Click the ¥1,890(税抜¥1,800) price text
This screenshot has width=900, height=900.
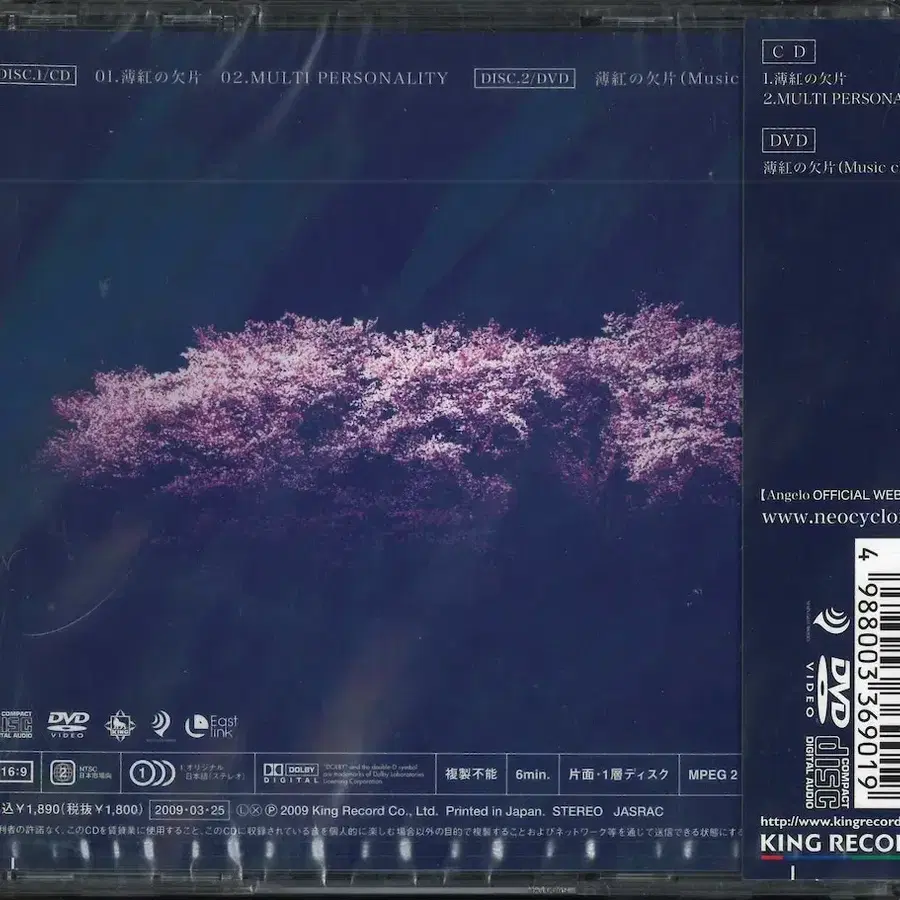click(78, 810)
